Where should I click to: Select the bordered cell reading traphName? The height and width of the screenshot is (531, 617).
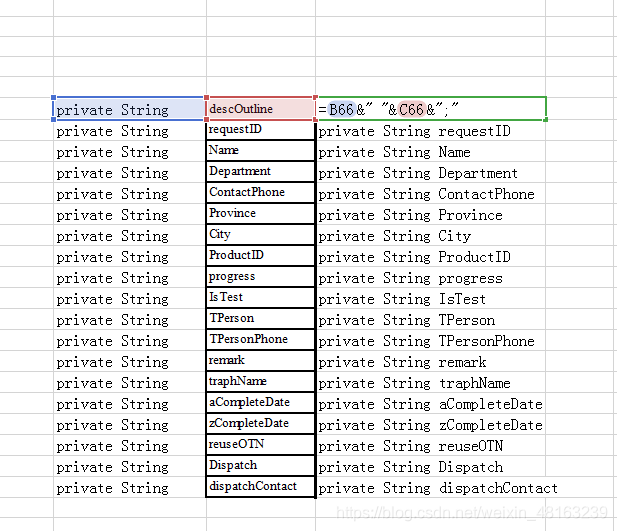[260, 381]
